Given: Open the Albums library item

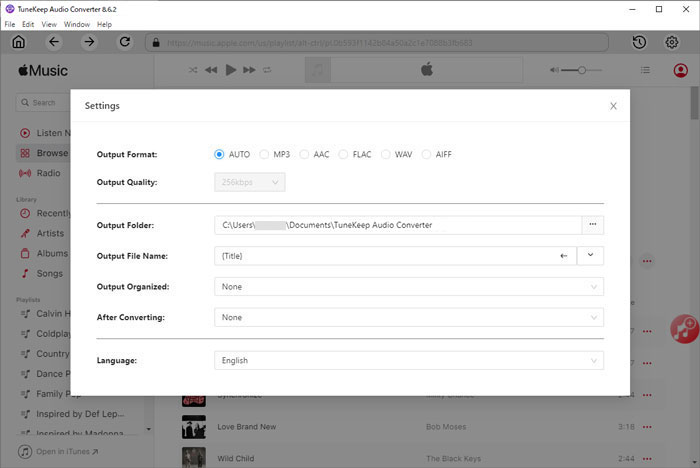Looking at the screenshot, I should click(x=44, y=253).
